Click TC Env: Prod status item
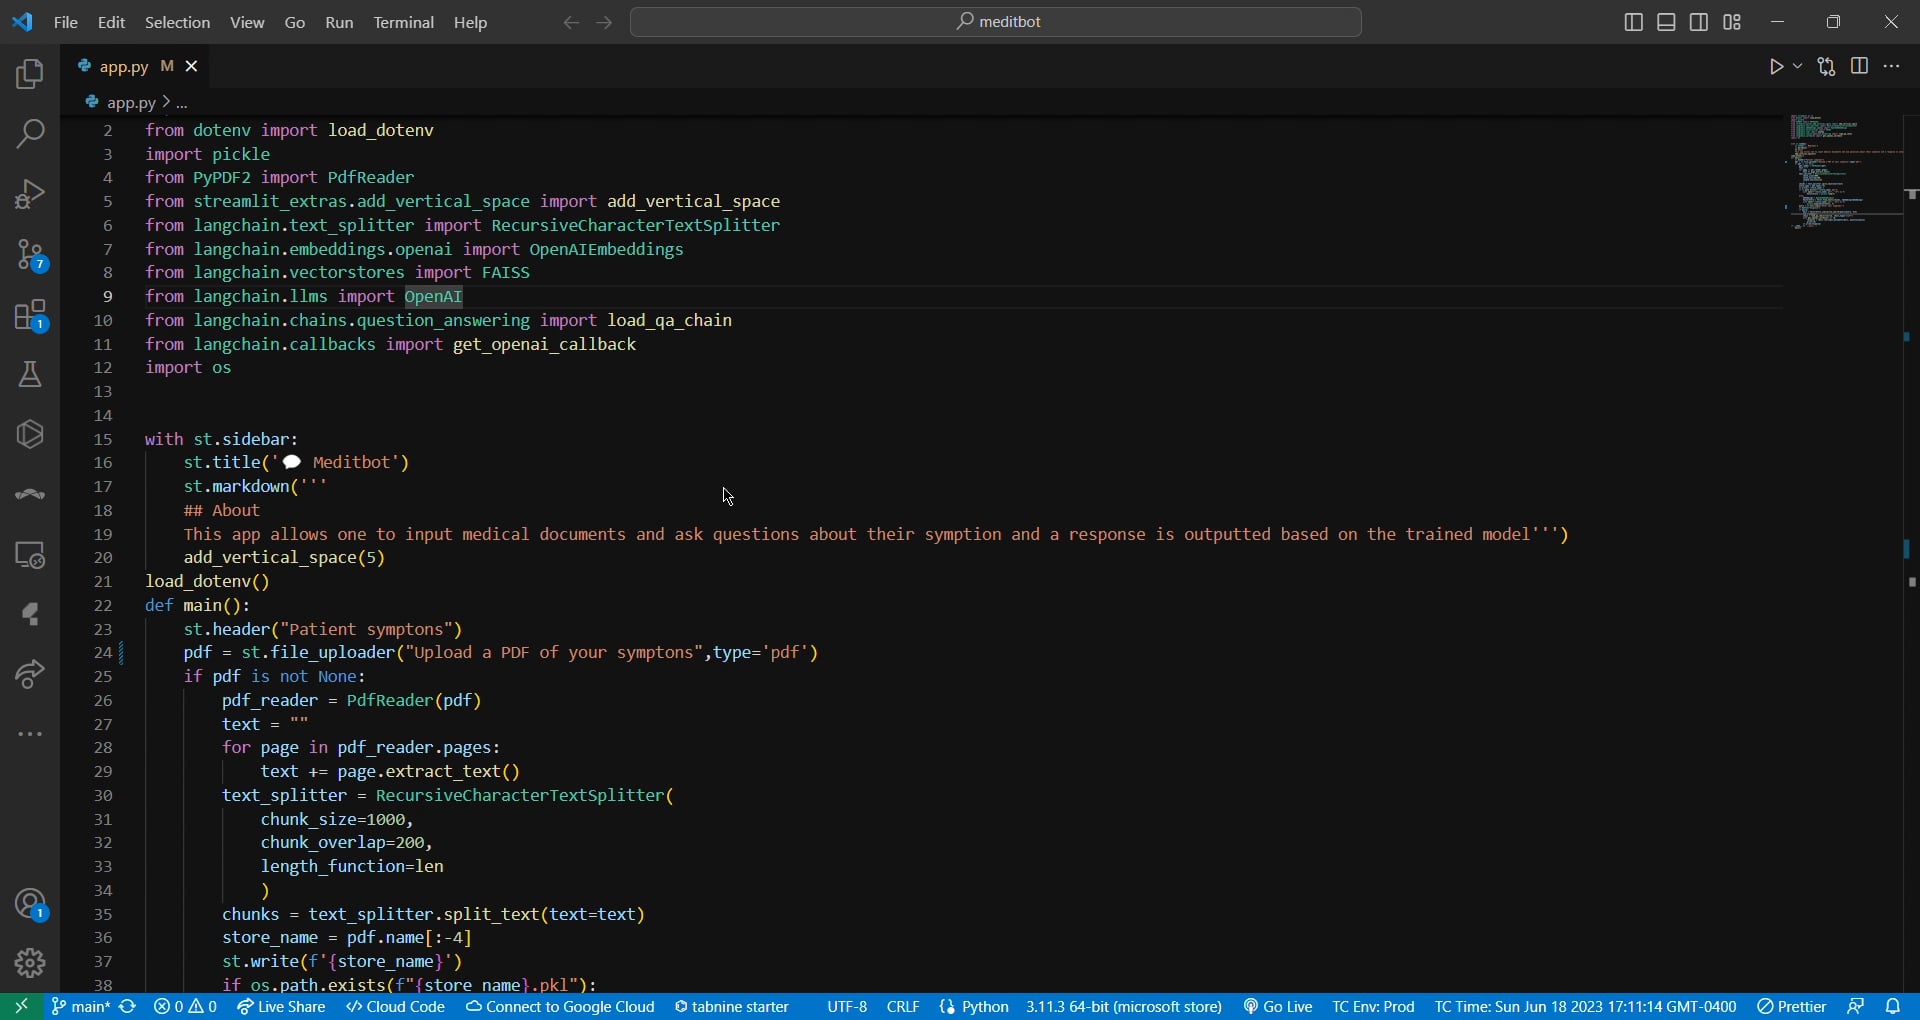This screenshot has width=1920, height=1020. [1373, 1007]
